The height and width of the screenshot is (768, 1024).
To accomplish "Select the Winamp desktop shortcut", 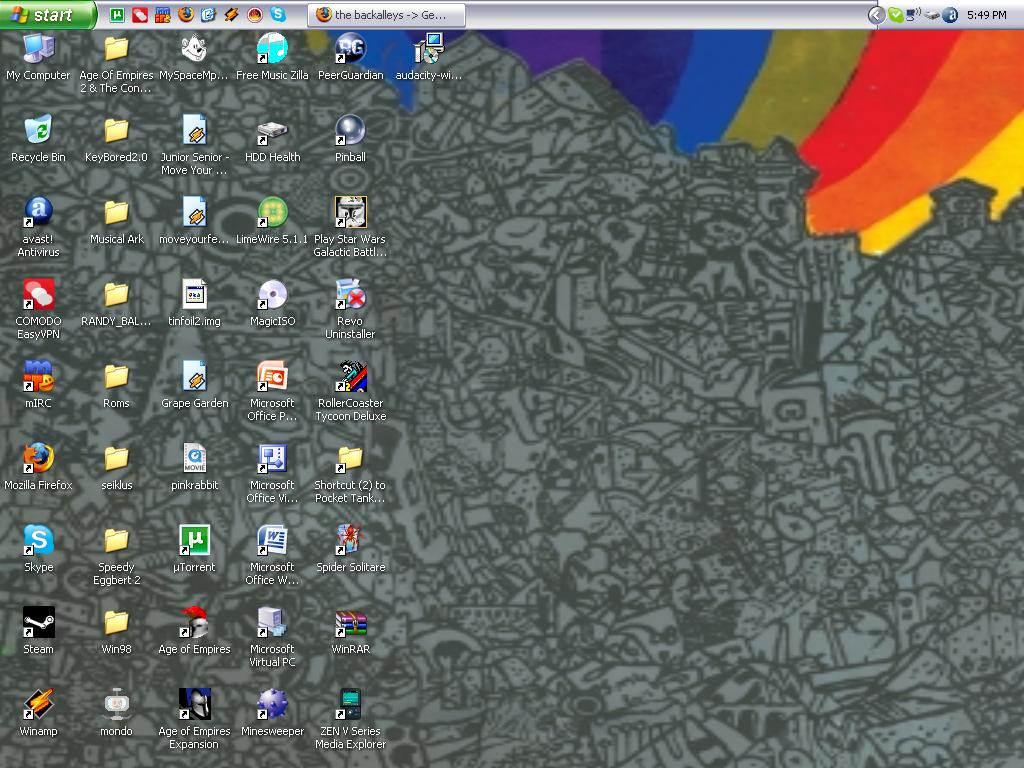I will [x=38, y=704].
